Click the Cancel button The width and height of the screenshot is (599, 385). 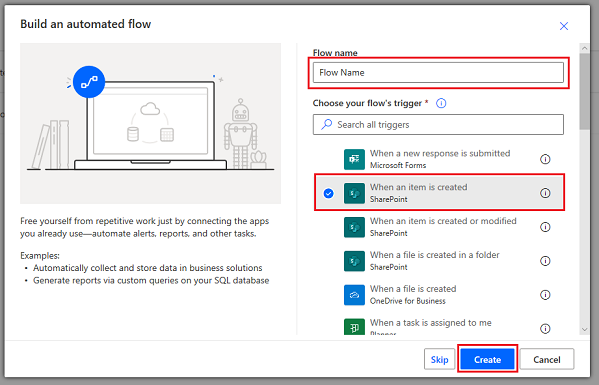coord(547,359)
